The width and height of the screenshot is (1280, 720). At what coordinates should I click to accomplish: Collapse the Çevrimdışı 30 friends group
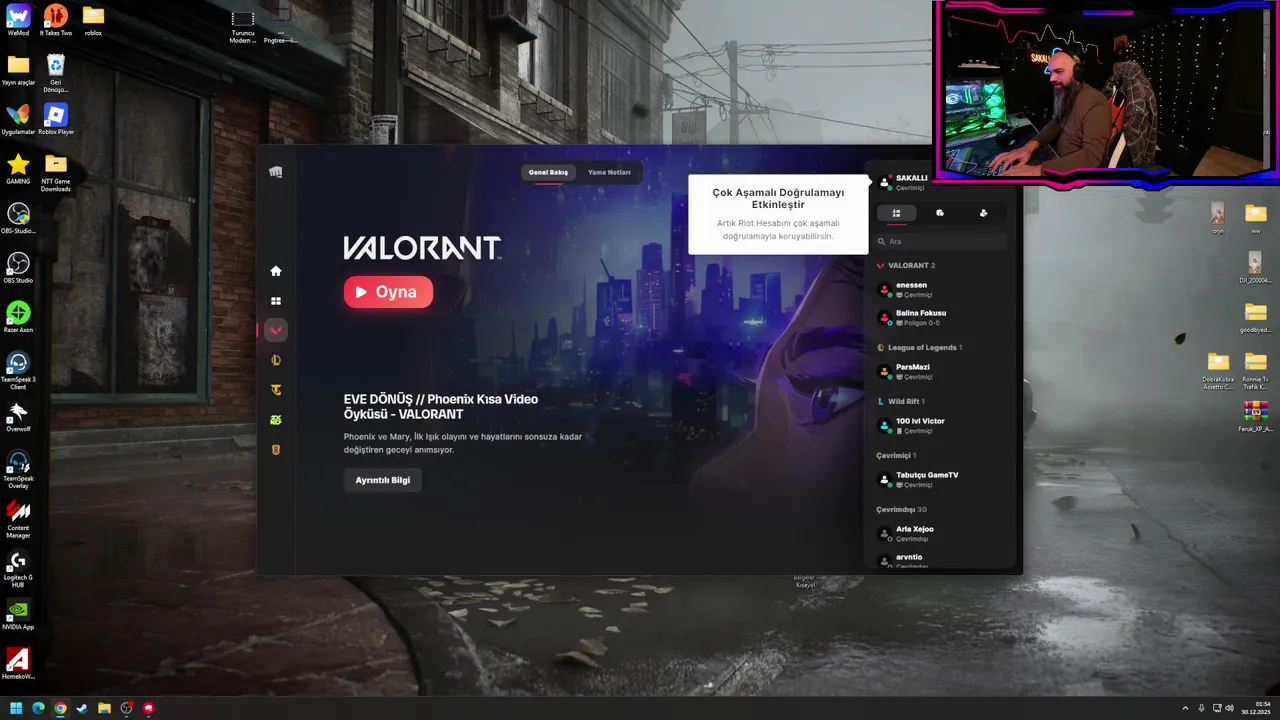coord(901,509)
